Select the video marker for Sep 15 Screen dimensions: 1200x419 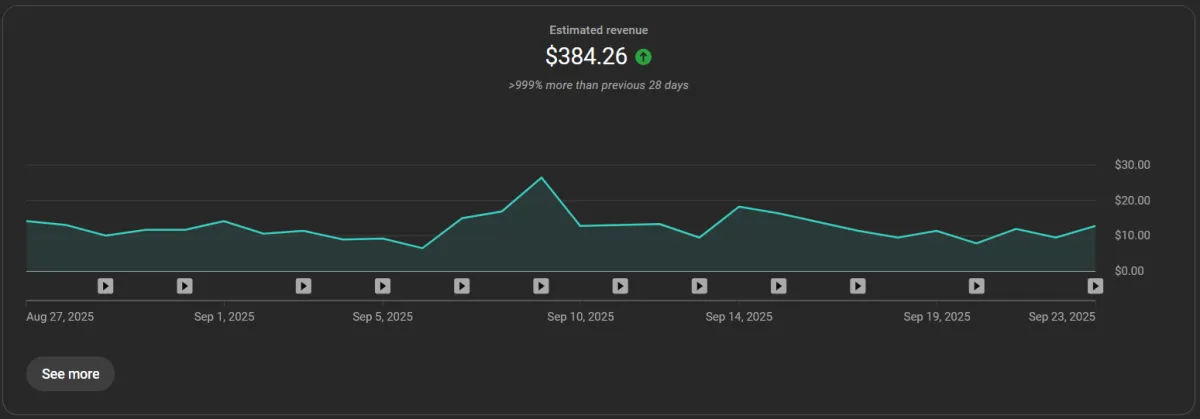pyautogui.click(x=778, y=286)
